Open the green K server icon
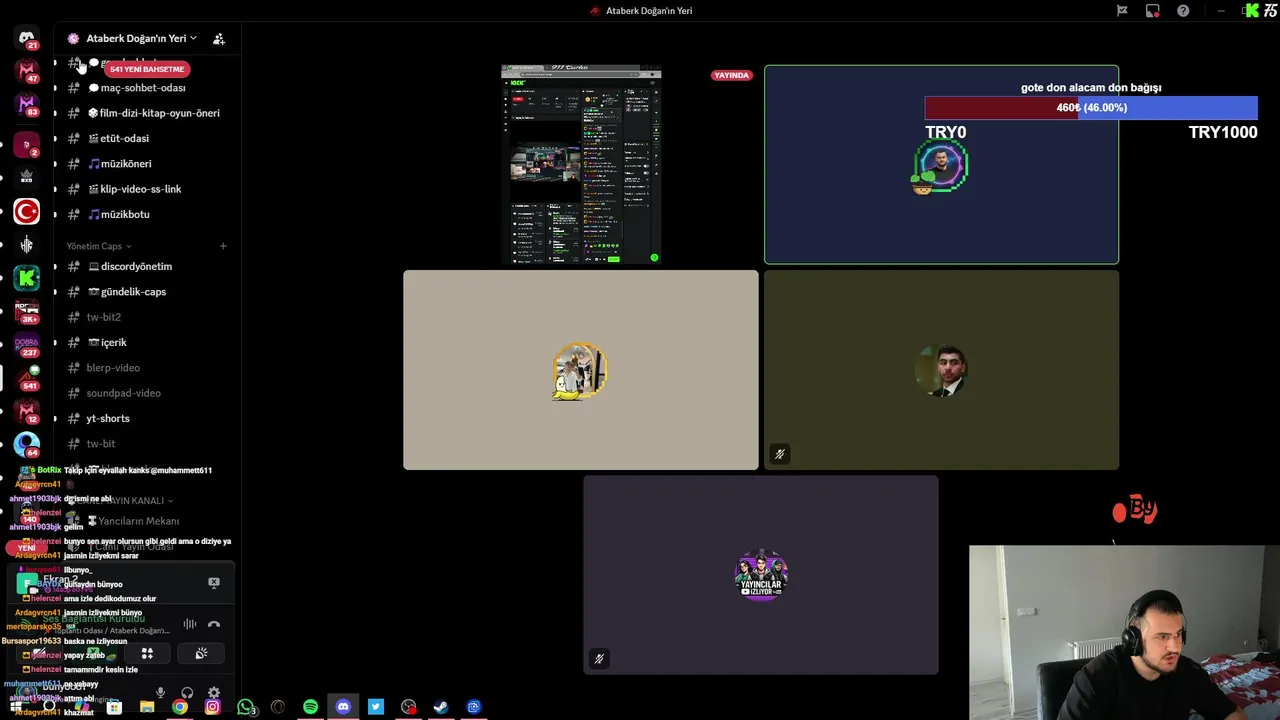The height and width of the screenshot is (720, 1280). [x=27, y=278]
